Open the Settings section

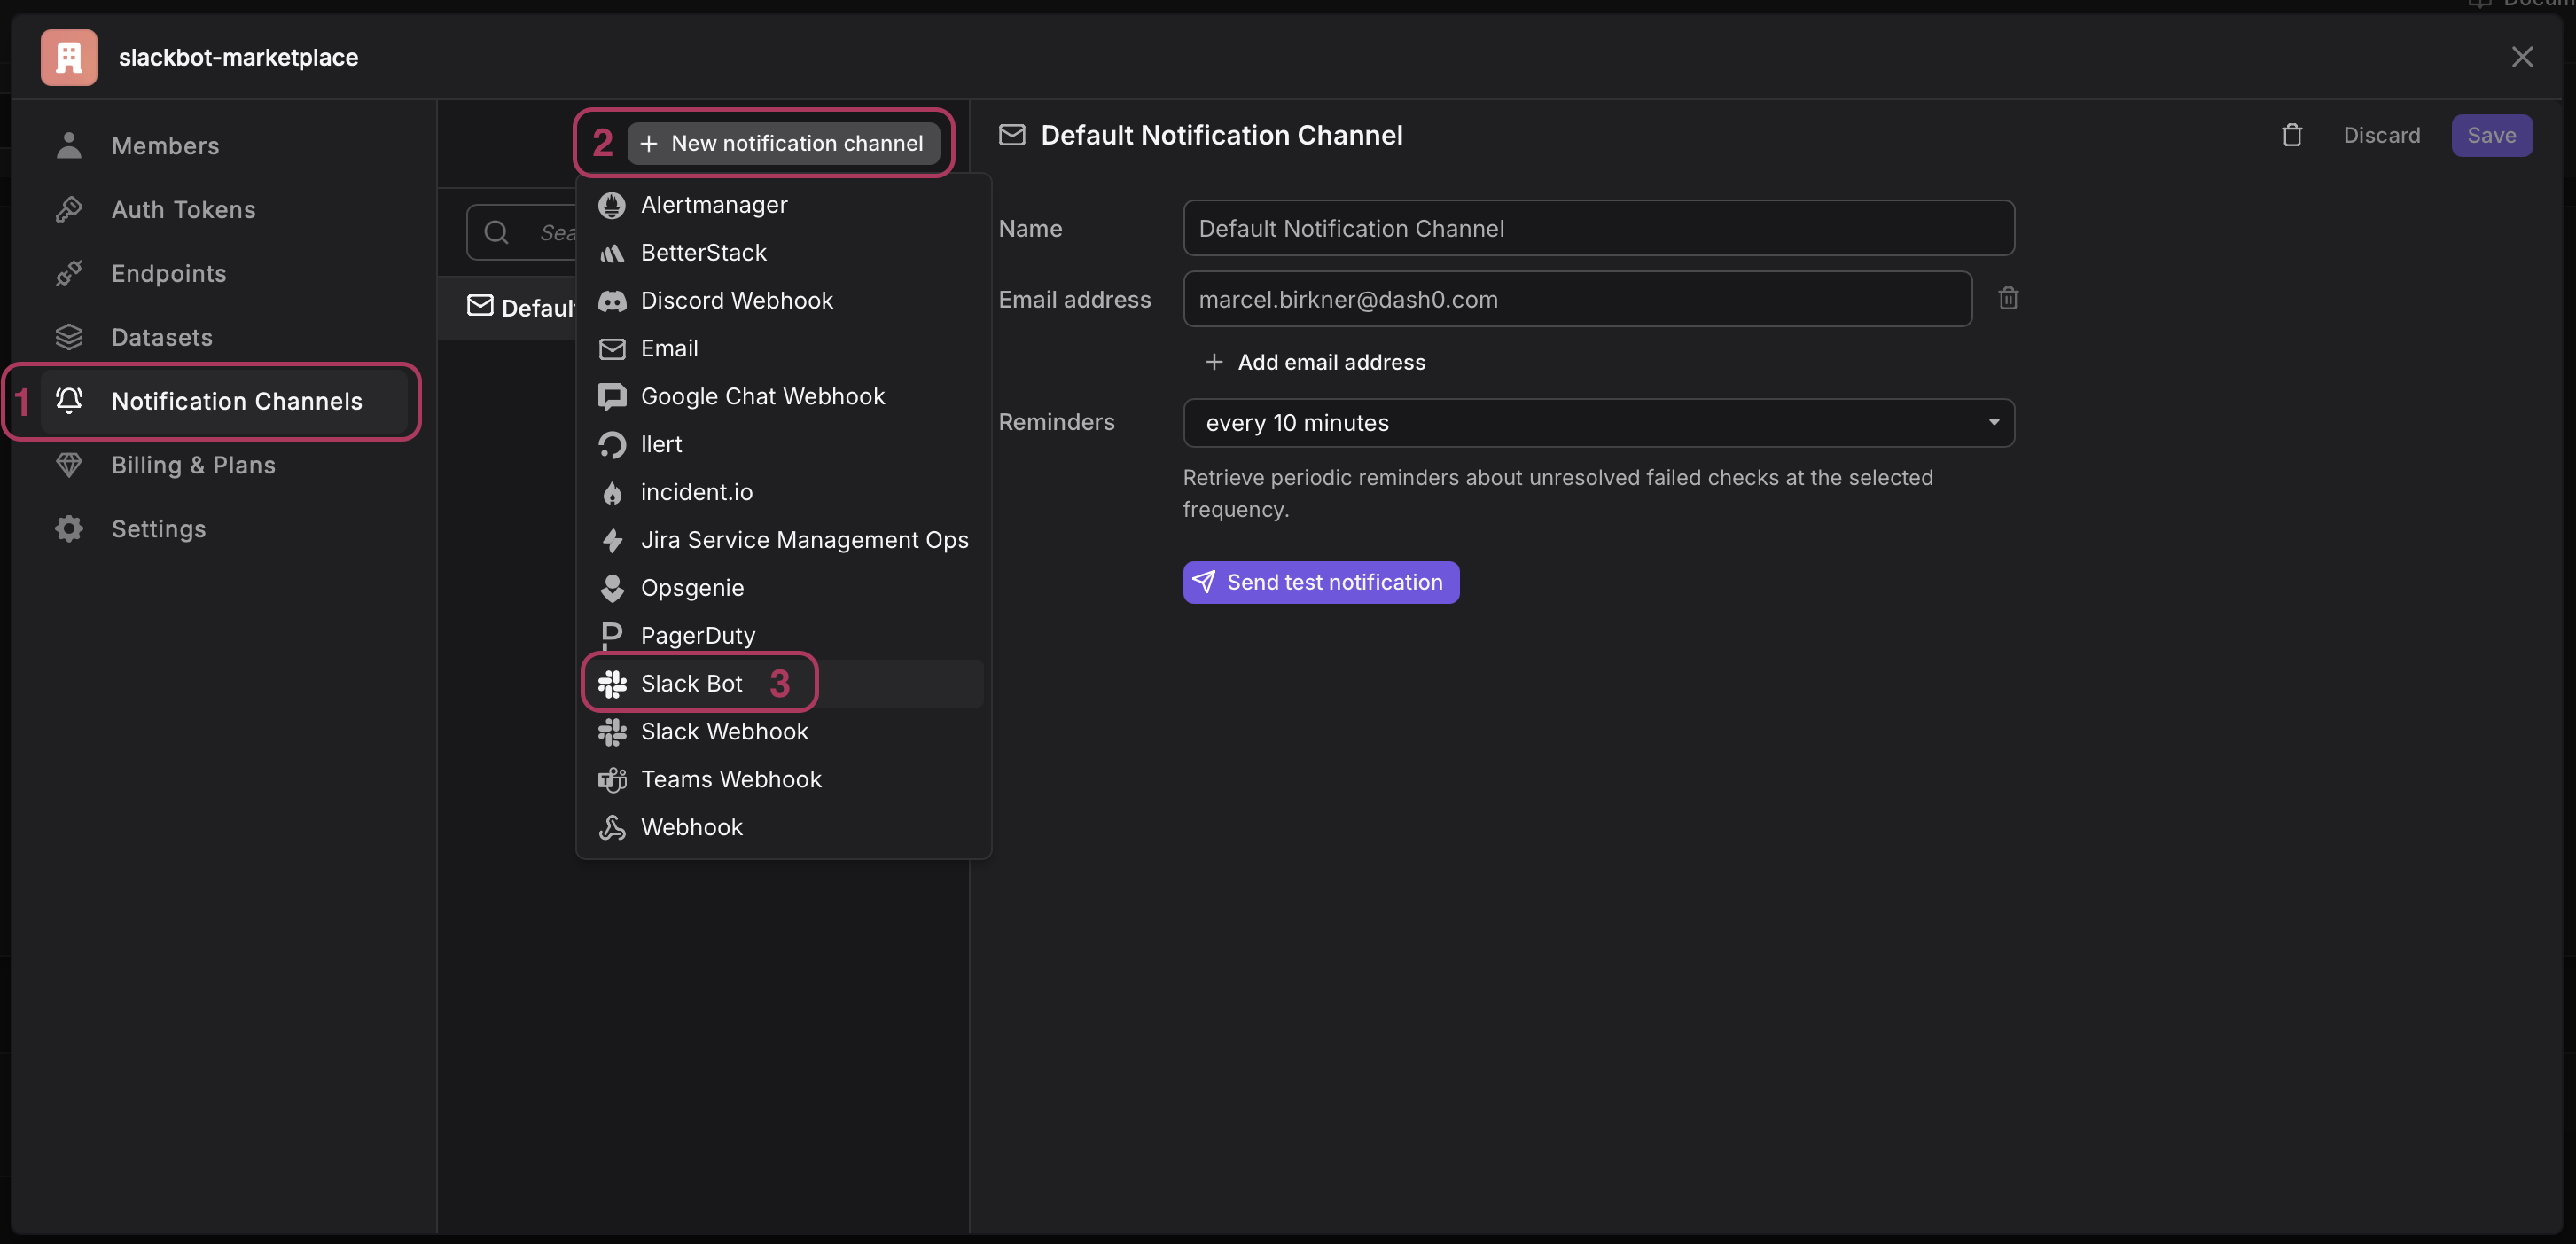click(x=224, y=529)
